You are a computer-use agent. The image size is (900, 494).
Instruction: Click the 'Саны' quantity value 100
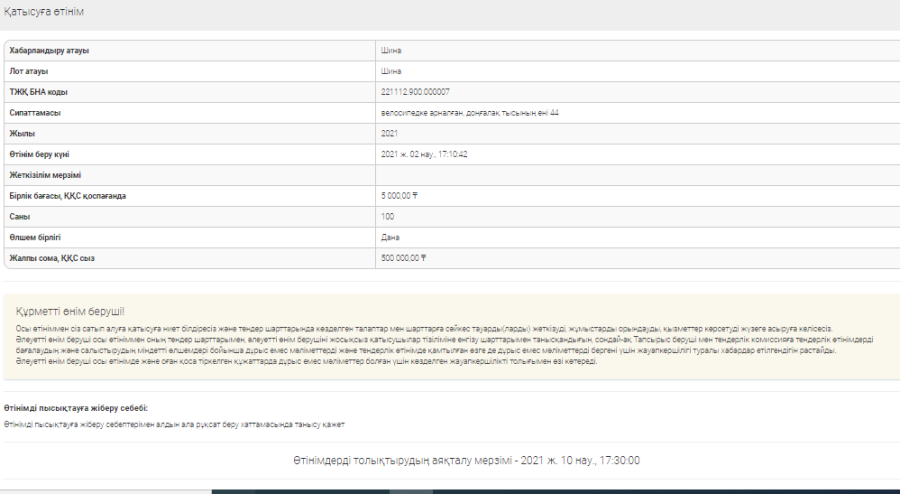[x=388, y=216]
